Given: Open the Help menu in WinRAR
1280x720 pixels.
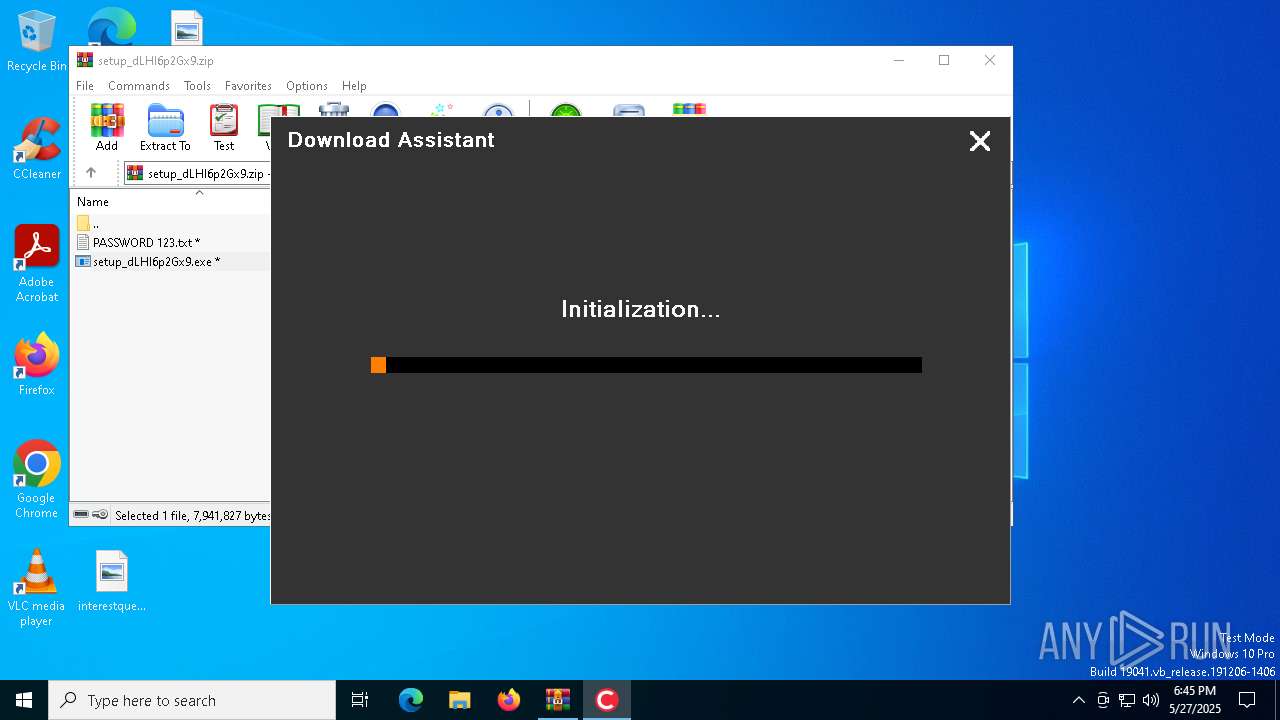Looking at the screenshot, I should [354, 86].
